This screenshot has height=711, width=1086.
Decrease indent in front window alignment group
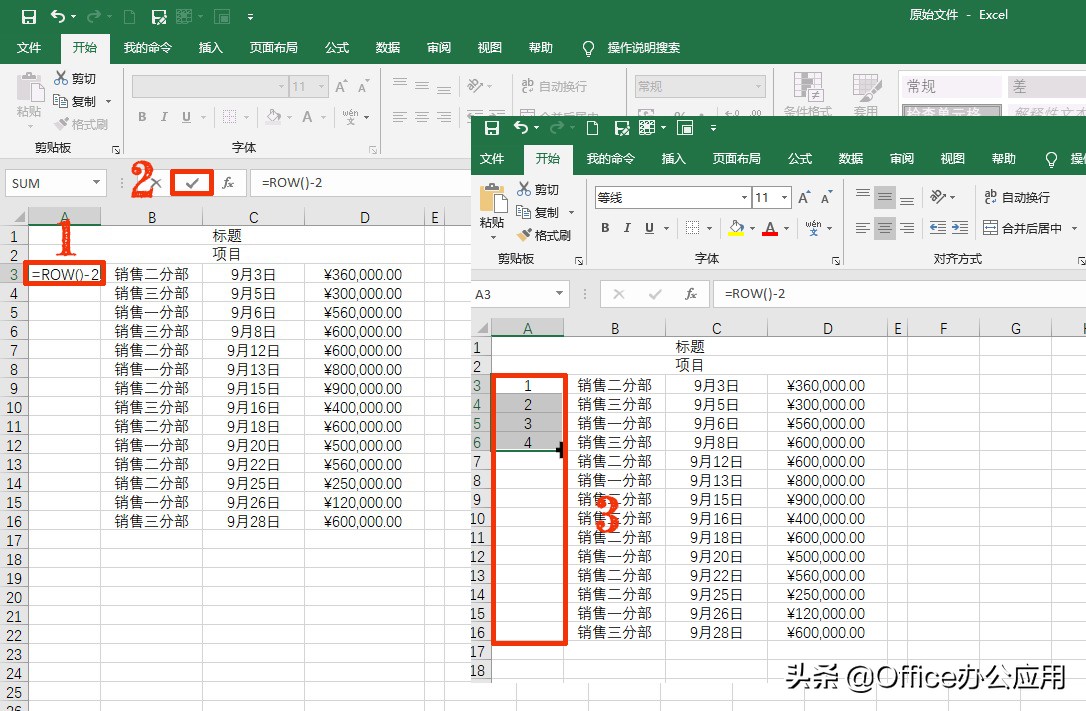pos(938,228)
